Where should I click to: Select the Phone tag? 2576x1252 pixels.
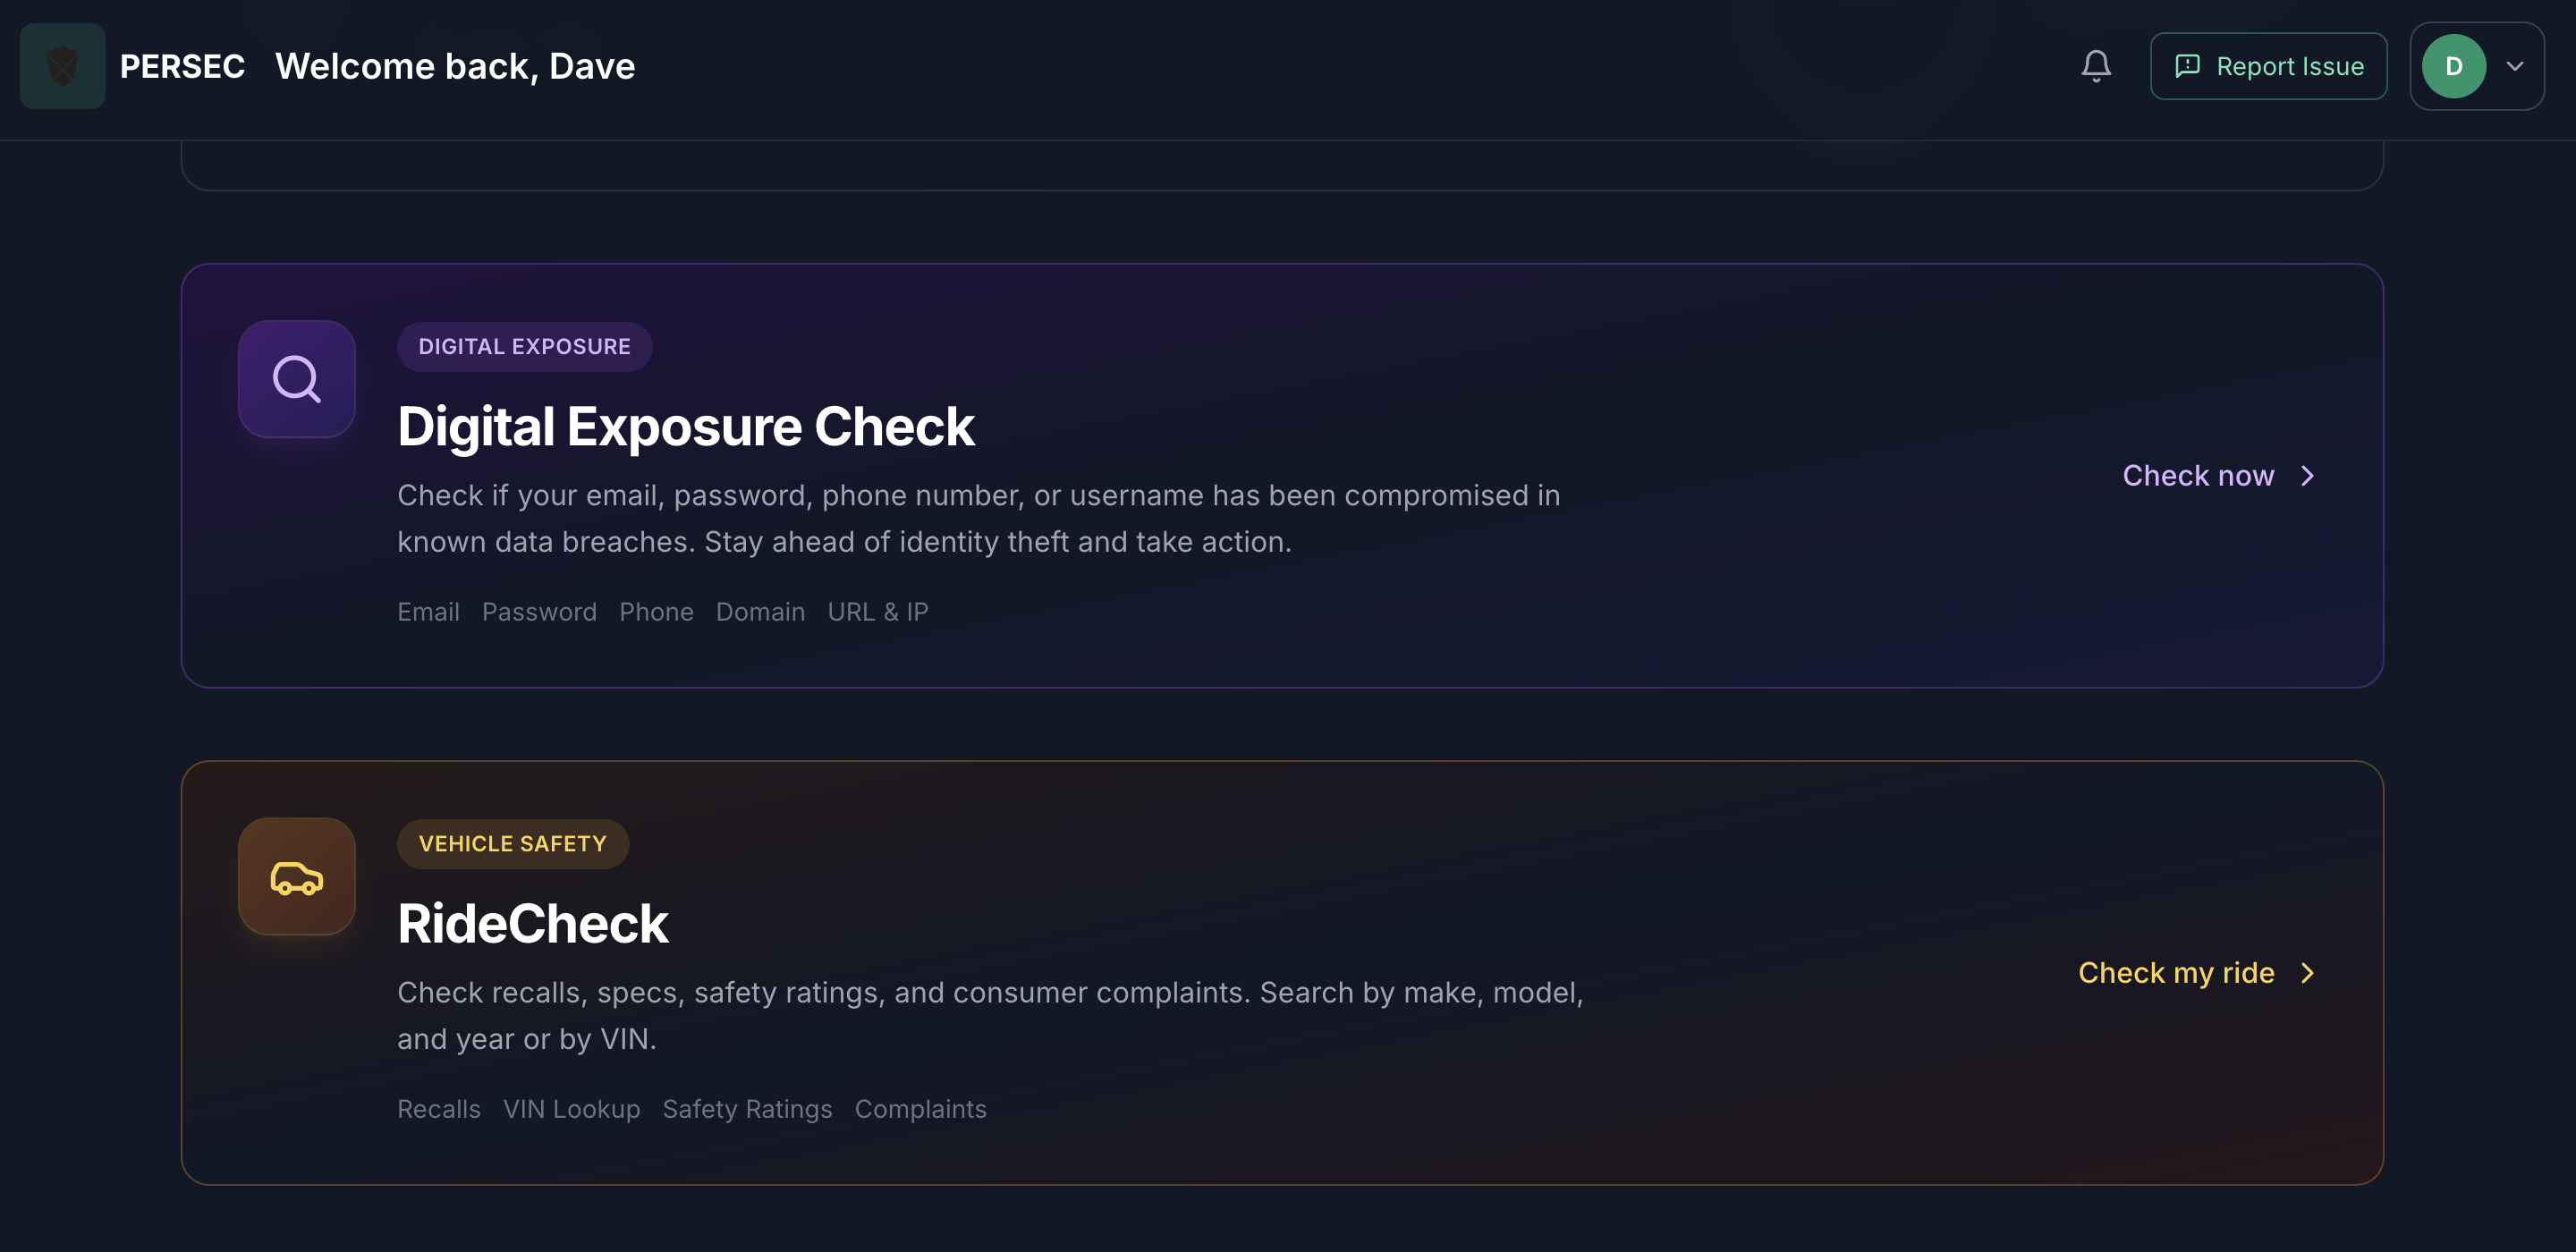click(656, 612)
